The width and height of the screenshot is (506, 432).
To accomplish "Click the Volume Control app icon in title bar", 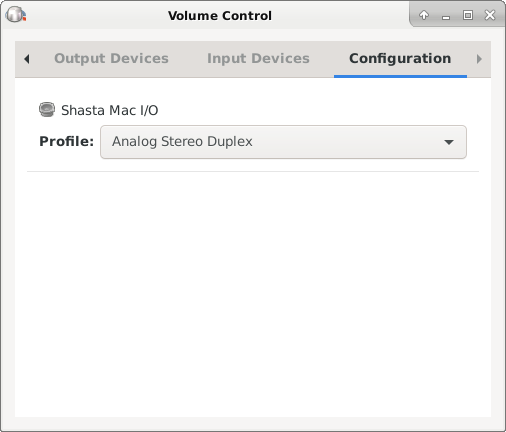I will pyautogui.click(x=16, y=15).
